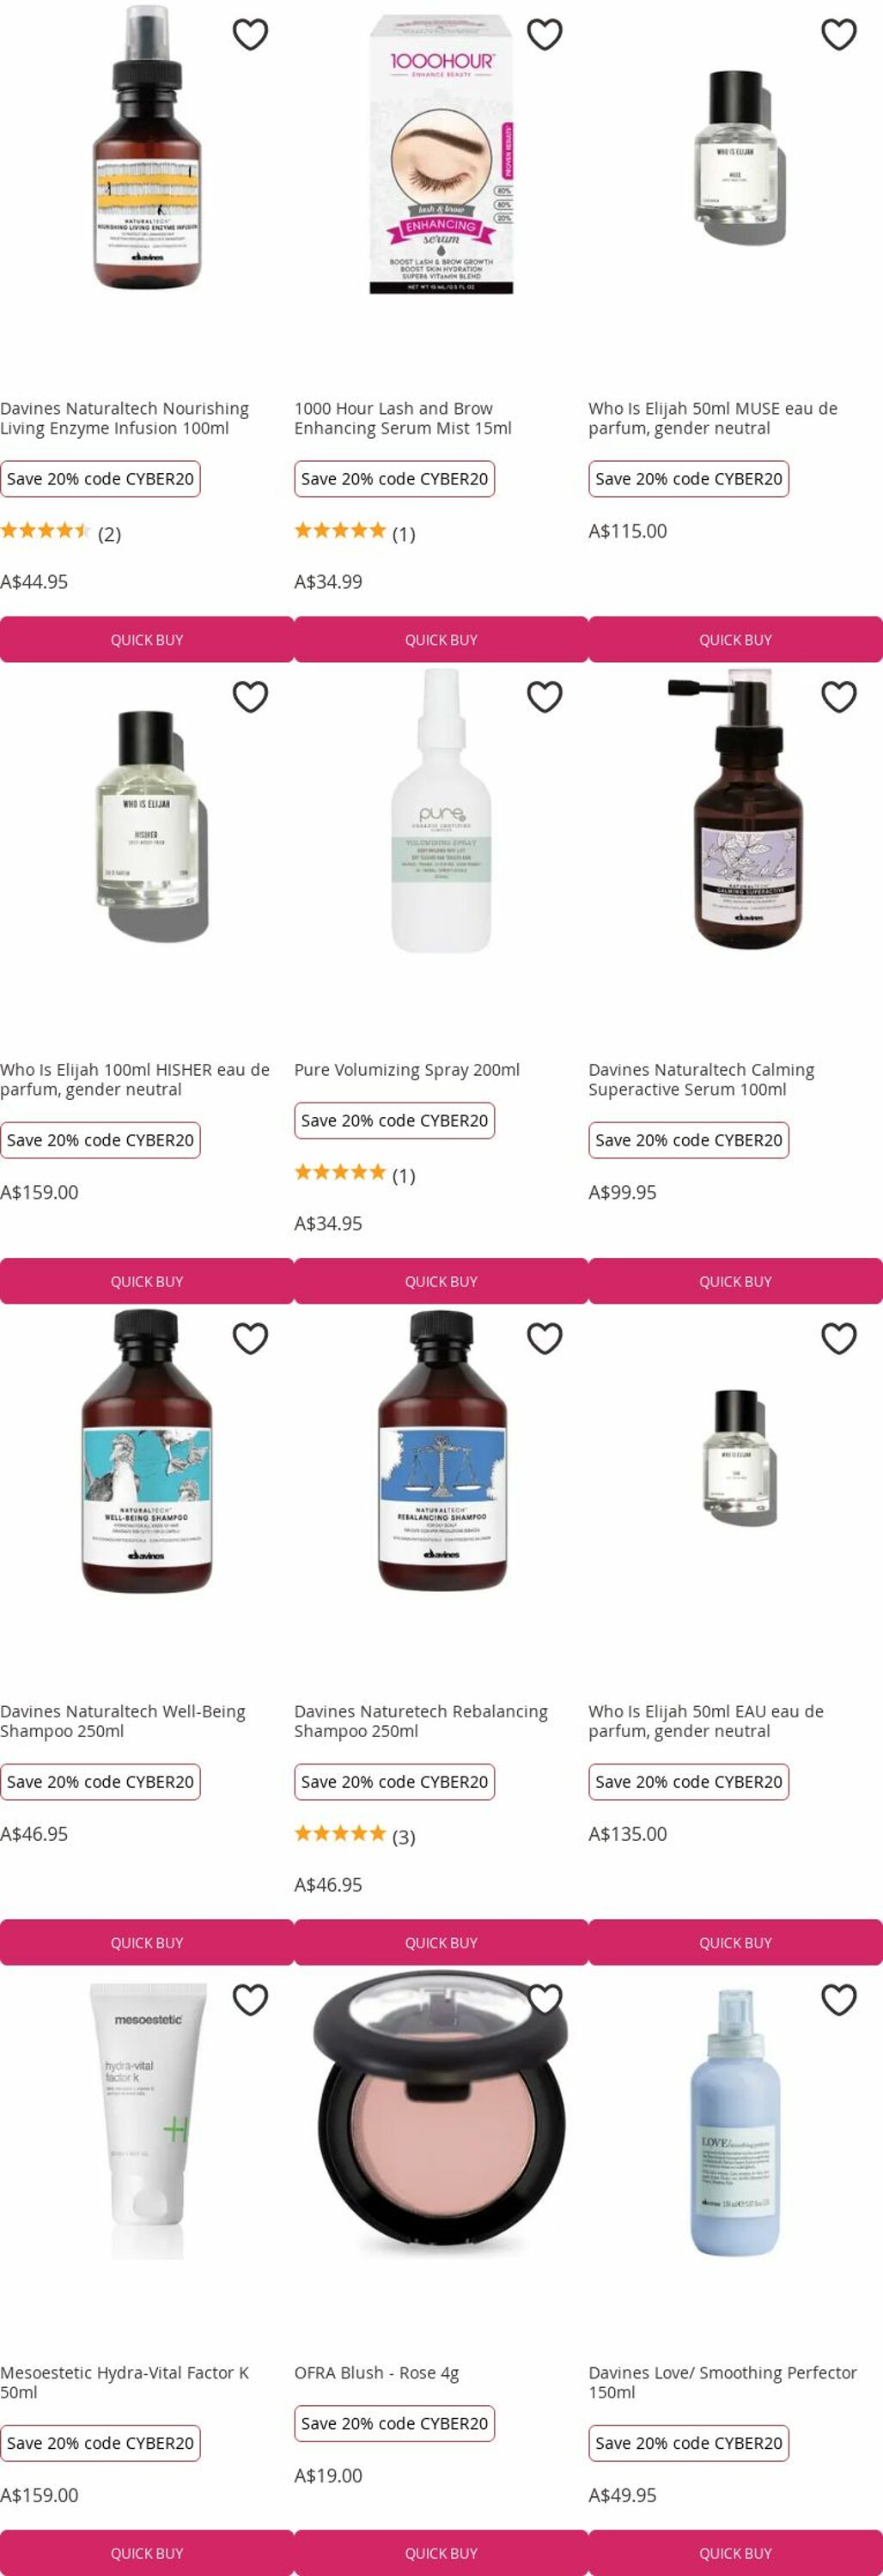Favorite the Davines Rebalancing Shampoo heart icon
This screenshot has width=883, height=2576.
544,1338
